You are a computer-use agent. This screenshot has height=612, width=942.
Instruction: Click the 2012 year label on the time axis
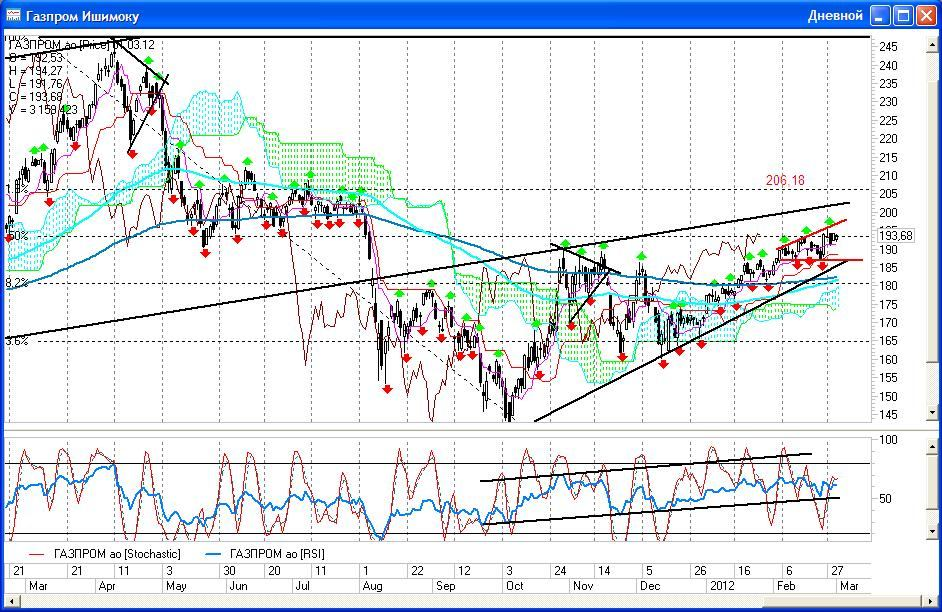[x=722, y=586]
